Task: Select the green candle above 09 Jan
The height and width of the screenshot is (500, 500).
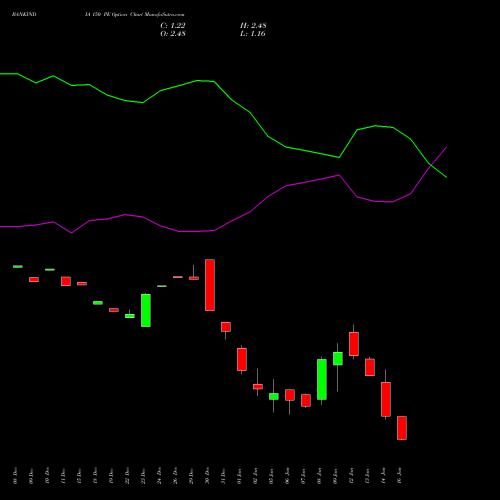Action: tap(338, 359)
